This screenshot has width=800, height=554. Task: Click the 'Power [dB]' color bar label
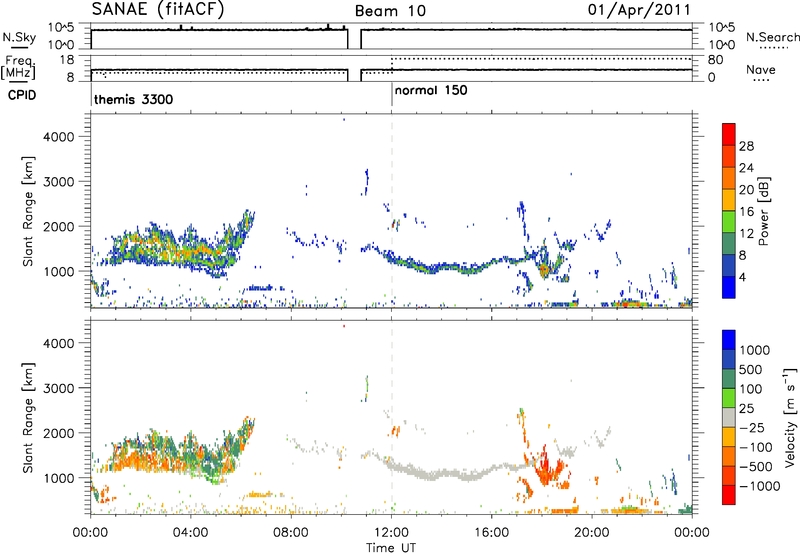tap(764, 211)
